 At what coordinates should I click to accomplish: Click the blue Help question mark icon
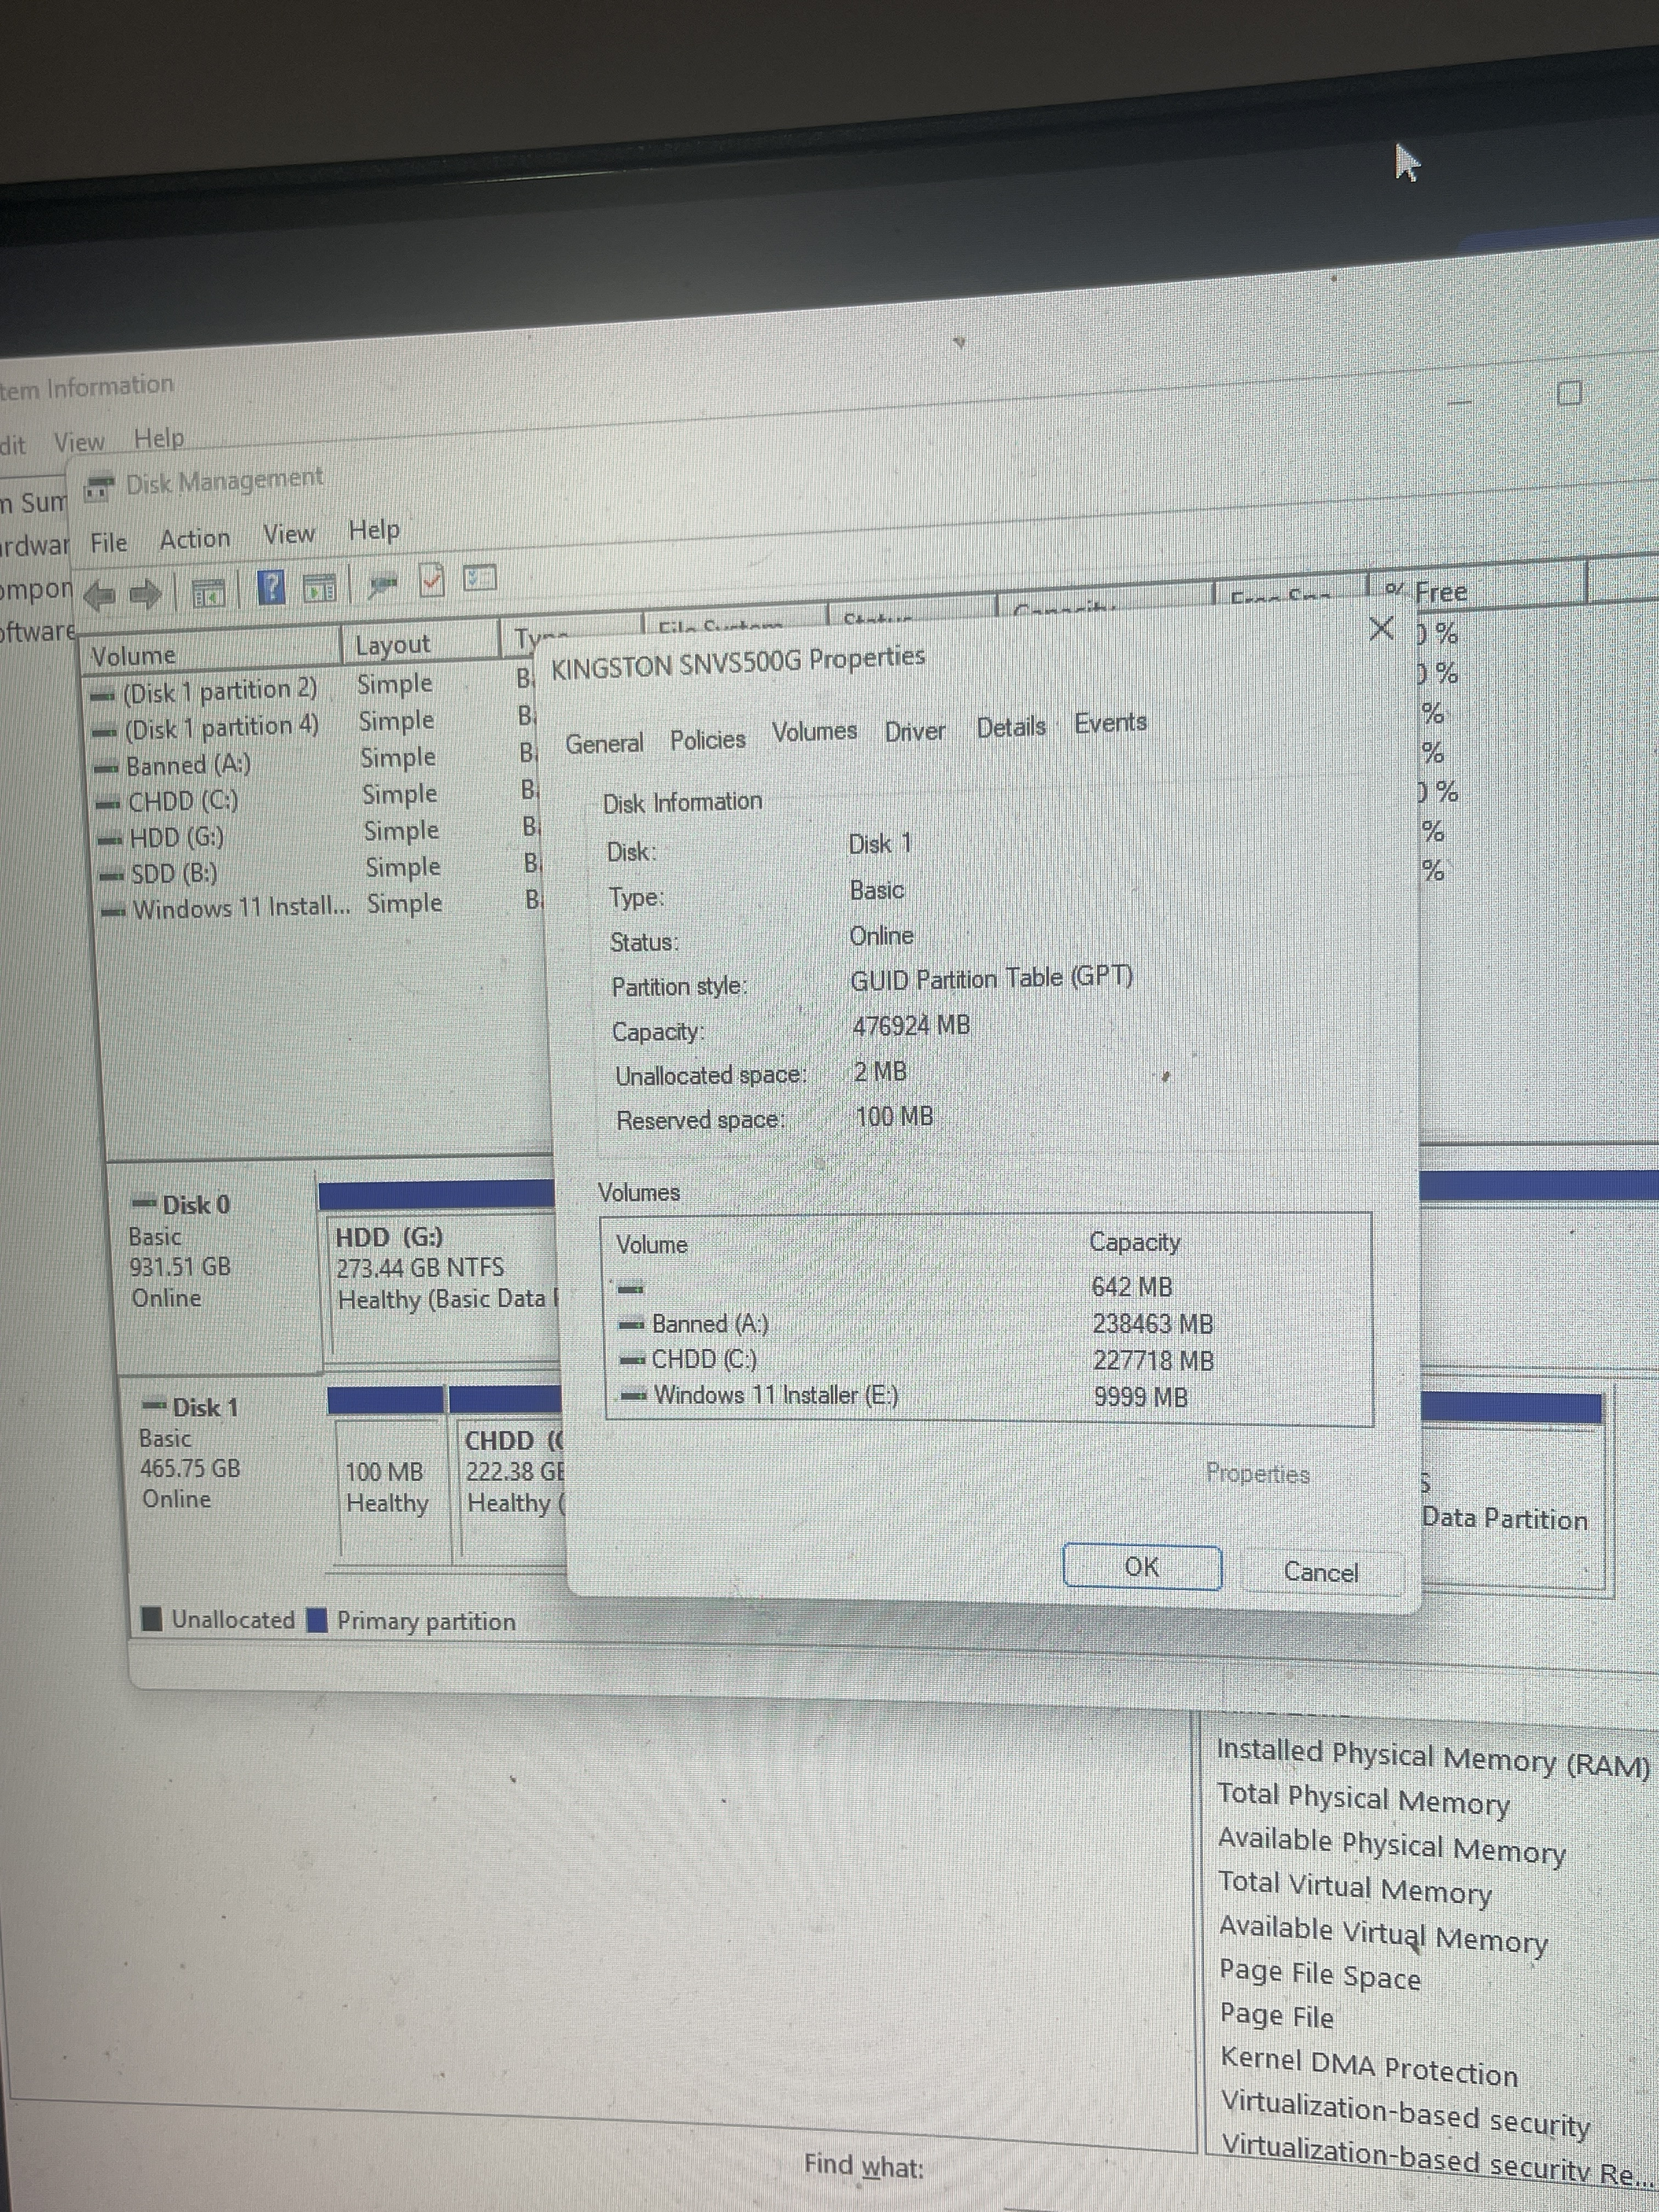(x=271, y=588)
